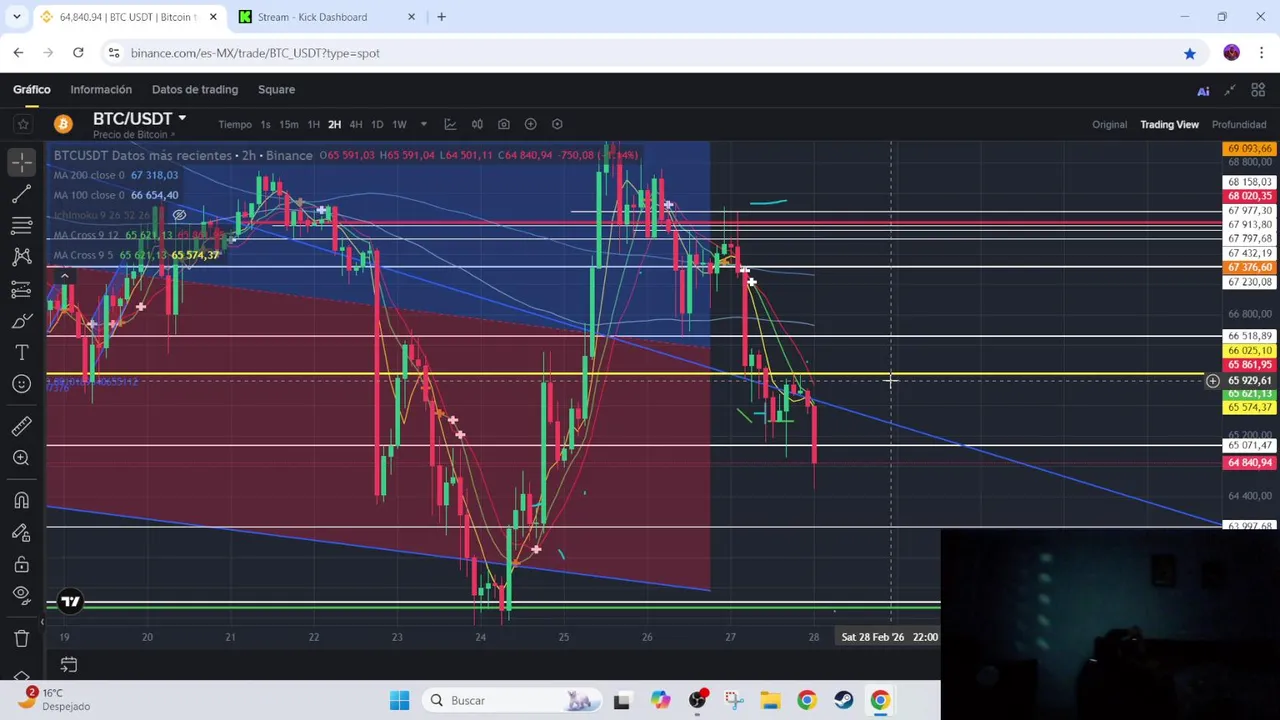Show the hidden Ichimoku indicator
1280x720 pixels.
tap(179, 215)
